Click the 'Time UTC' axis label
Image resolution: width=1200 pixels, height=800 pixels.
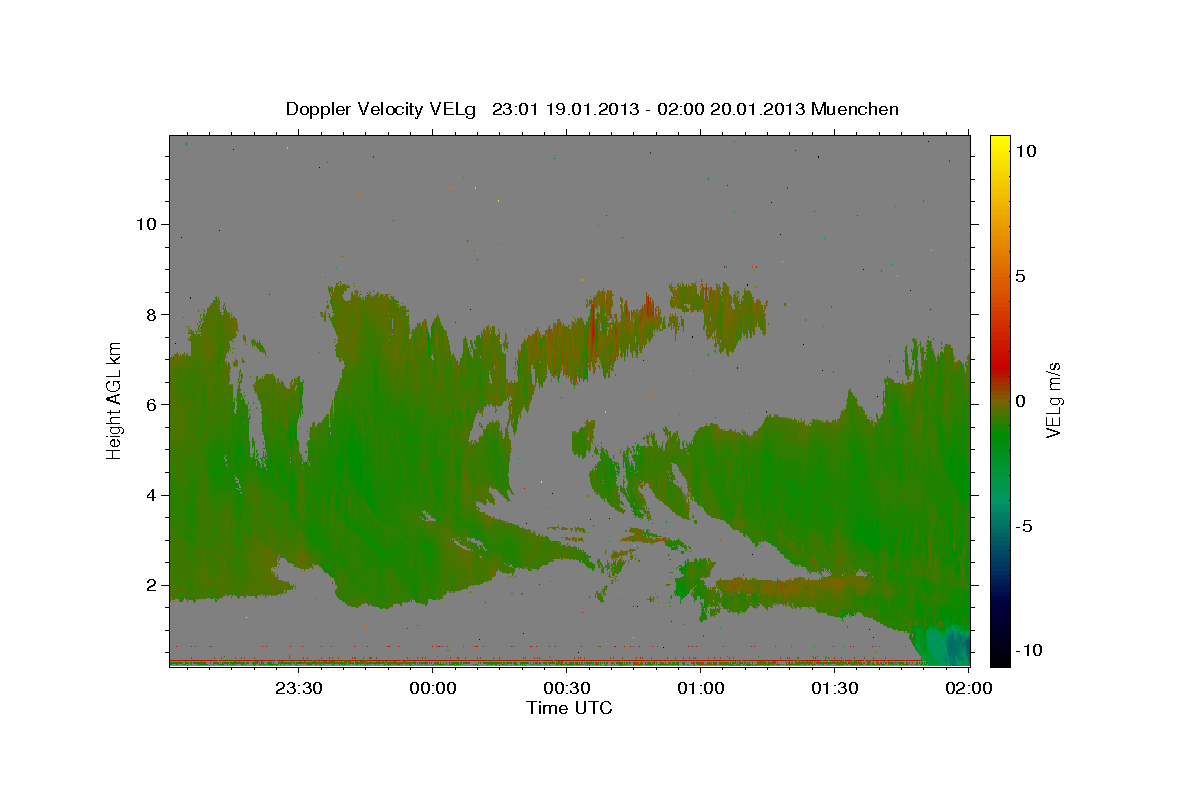tap(569, 708)
